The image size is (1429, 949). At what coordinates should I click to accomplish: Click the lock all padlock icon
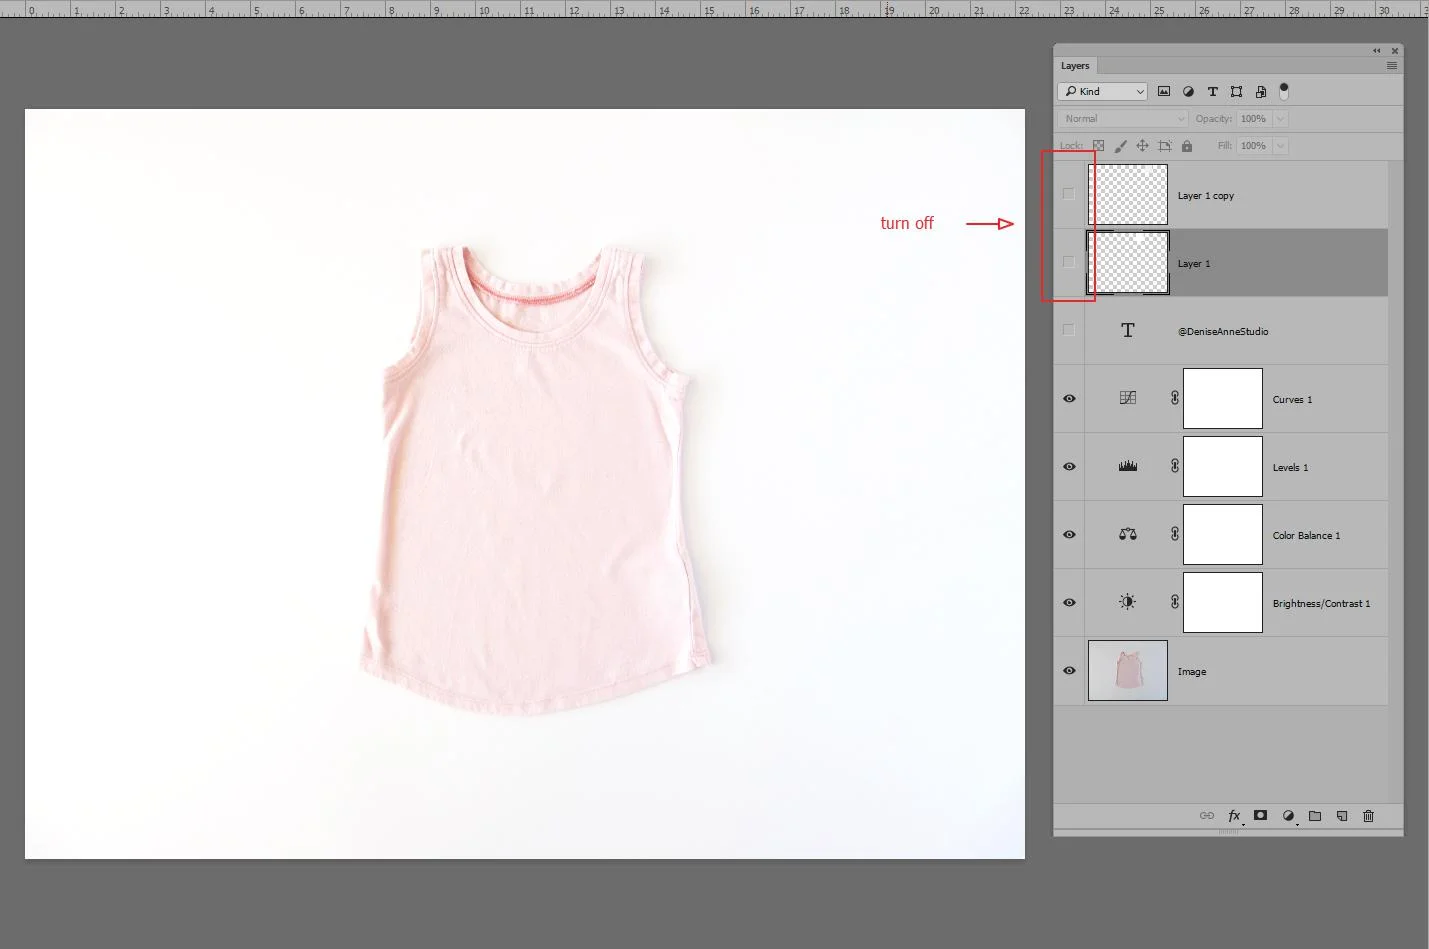coord(1186,145)
